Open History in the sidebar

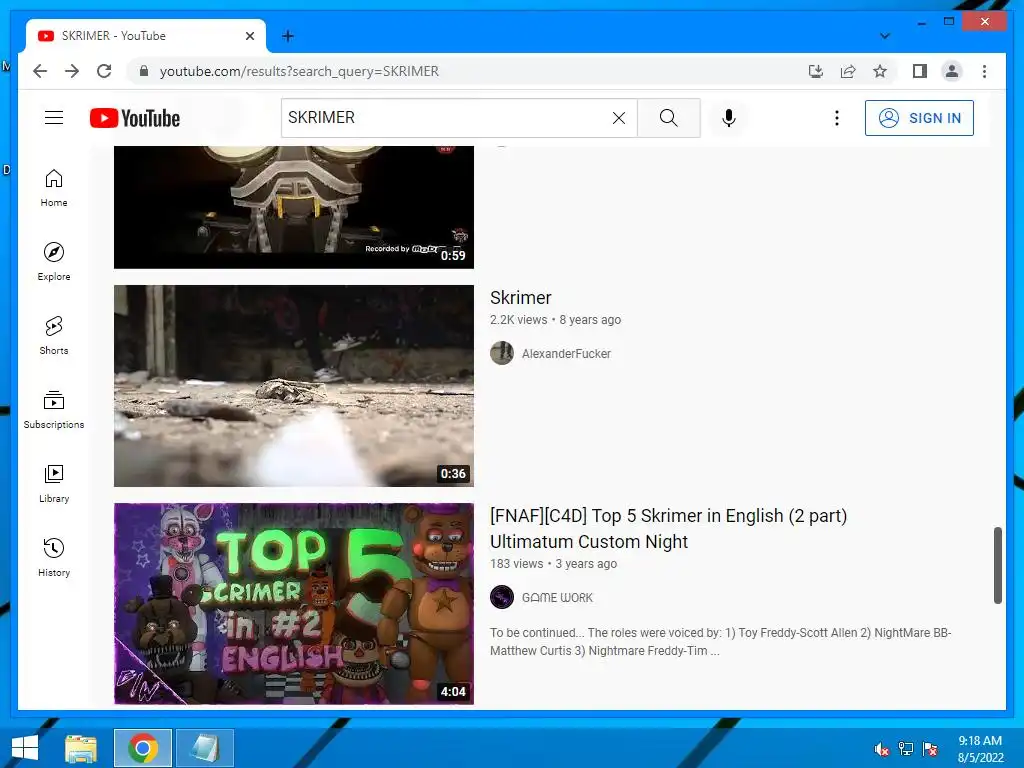54,557
